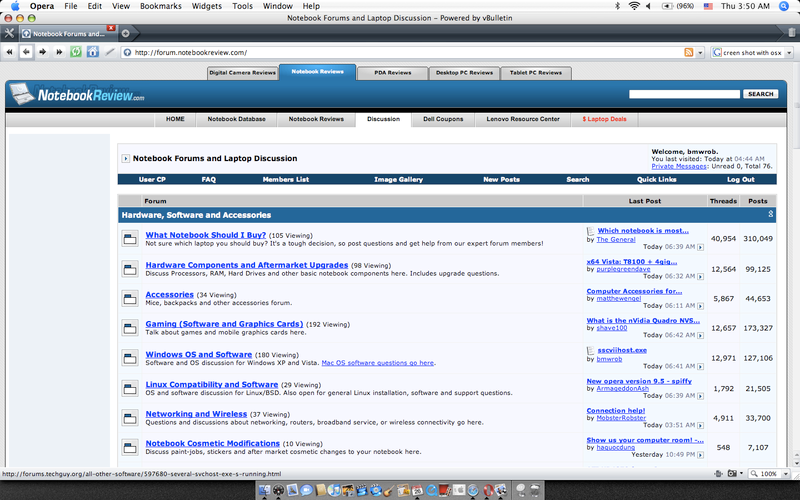Screen dimensions: 800x500
Task: Open the $ Laptop Deals nav item
Action: pyautogui.click(x=604, y=119)
